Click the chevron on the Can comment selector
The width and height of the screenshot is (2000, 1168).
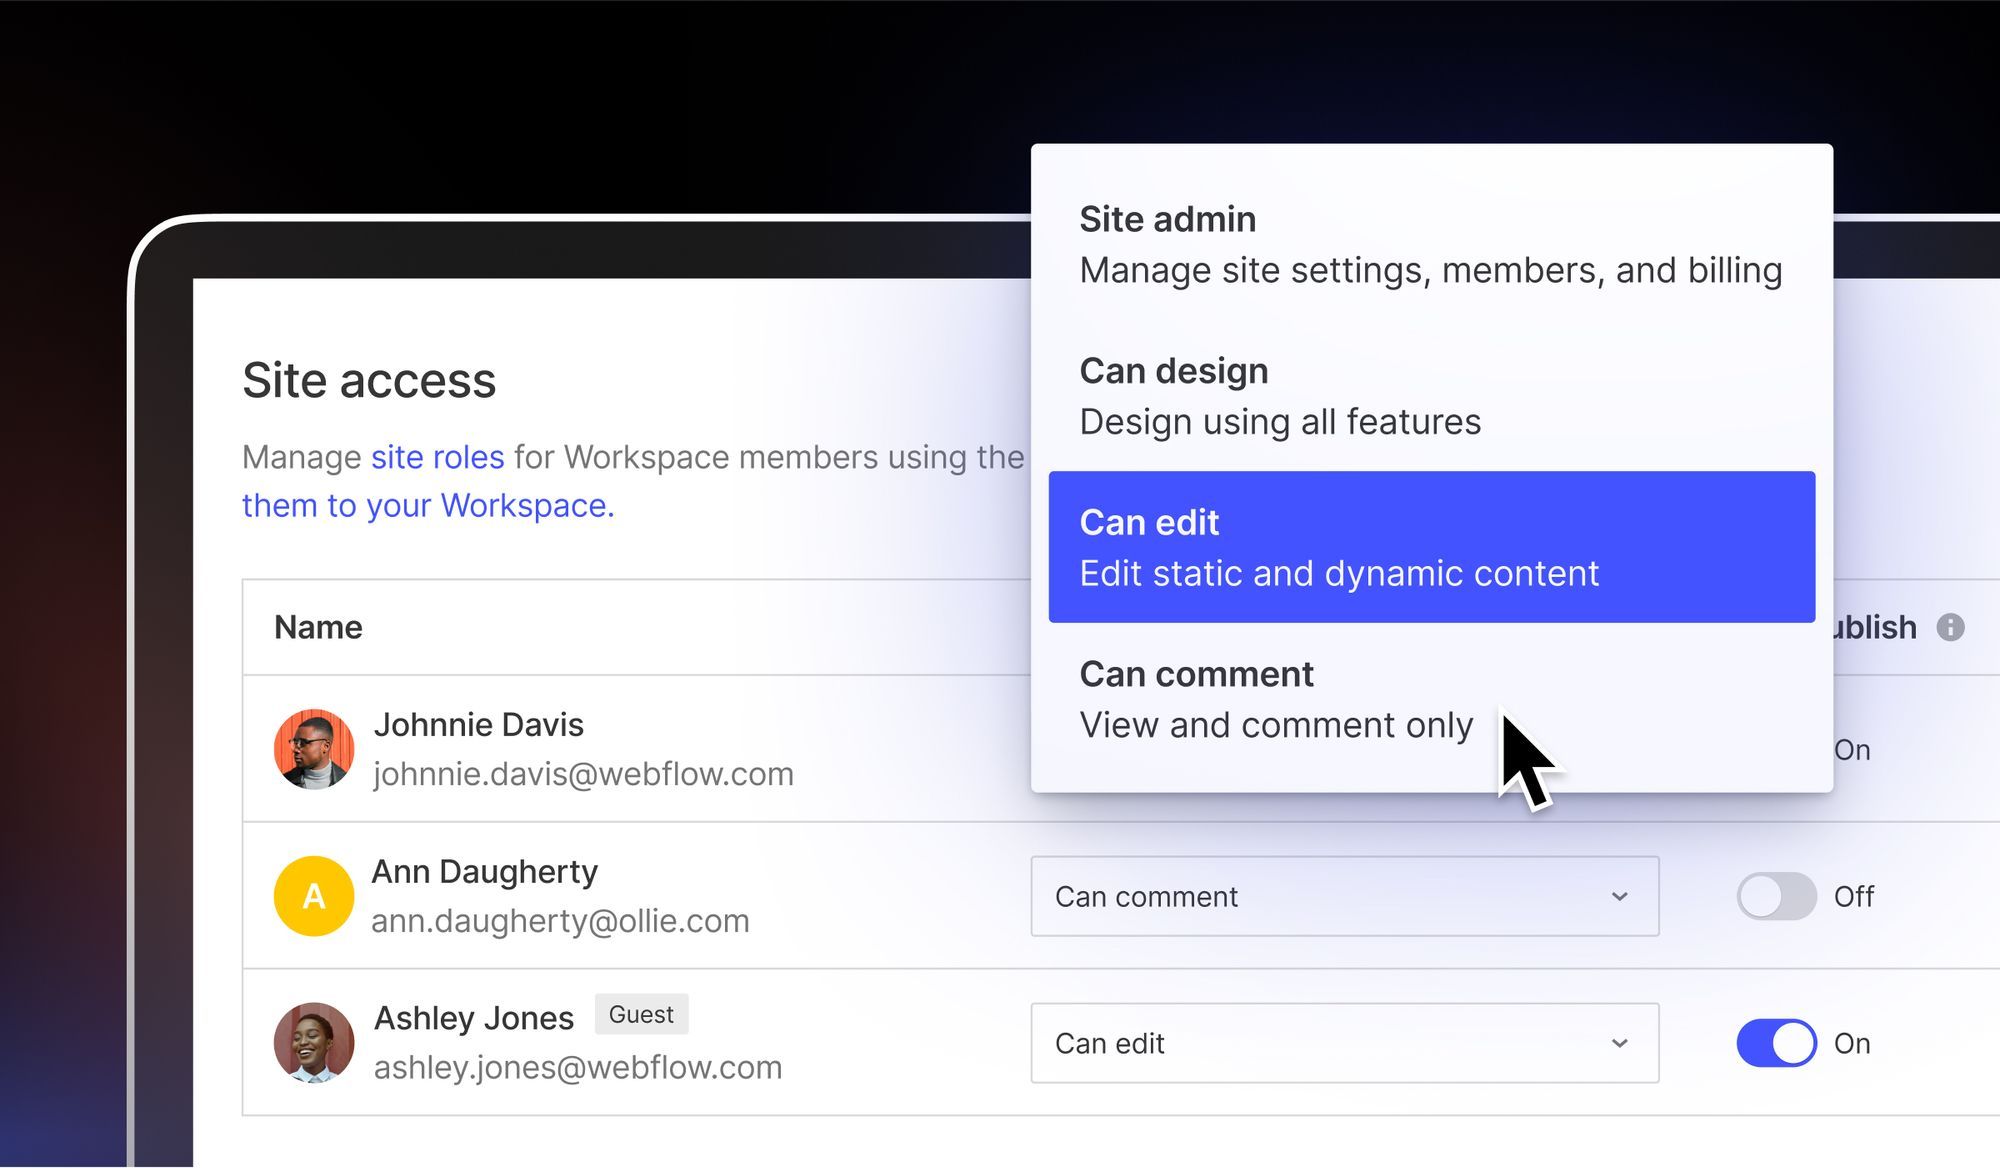pos(1621,896)
